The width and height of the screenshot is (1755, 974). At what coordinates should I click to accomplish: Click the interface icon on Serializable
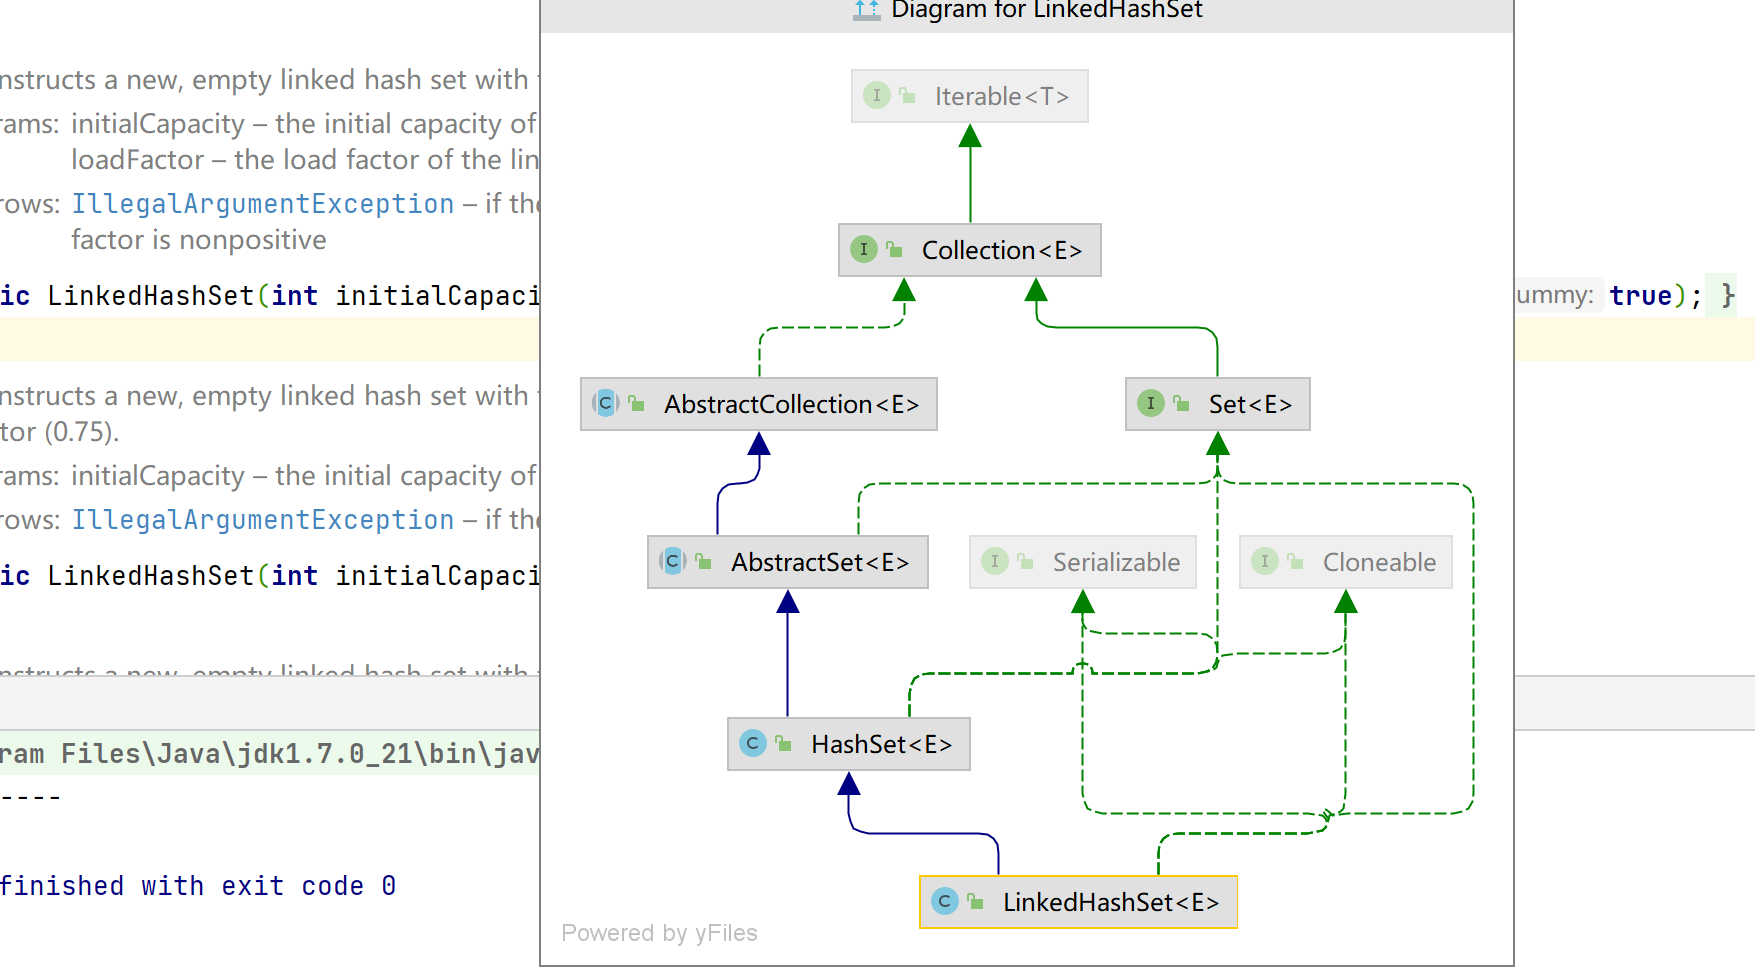pos(995,561)
